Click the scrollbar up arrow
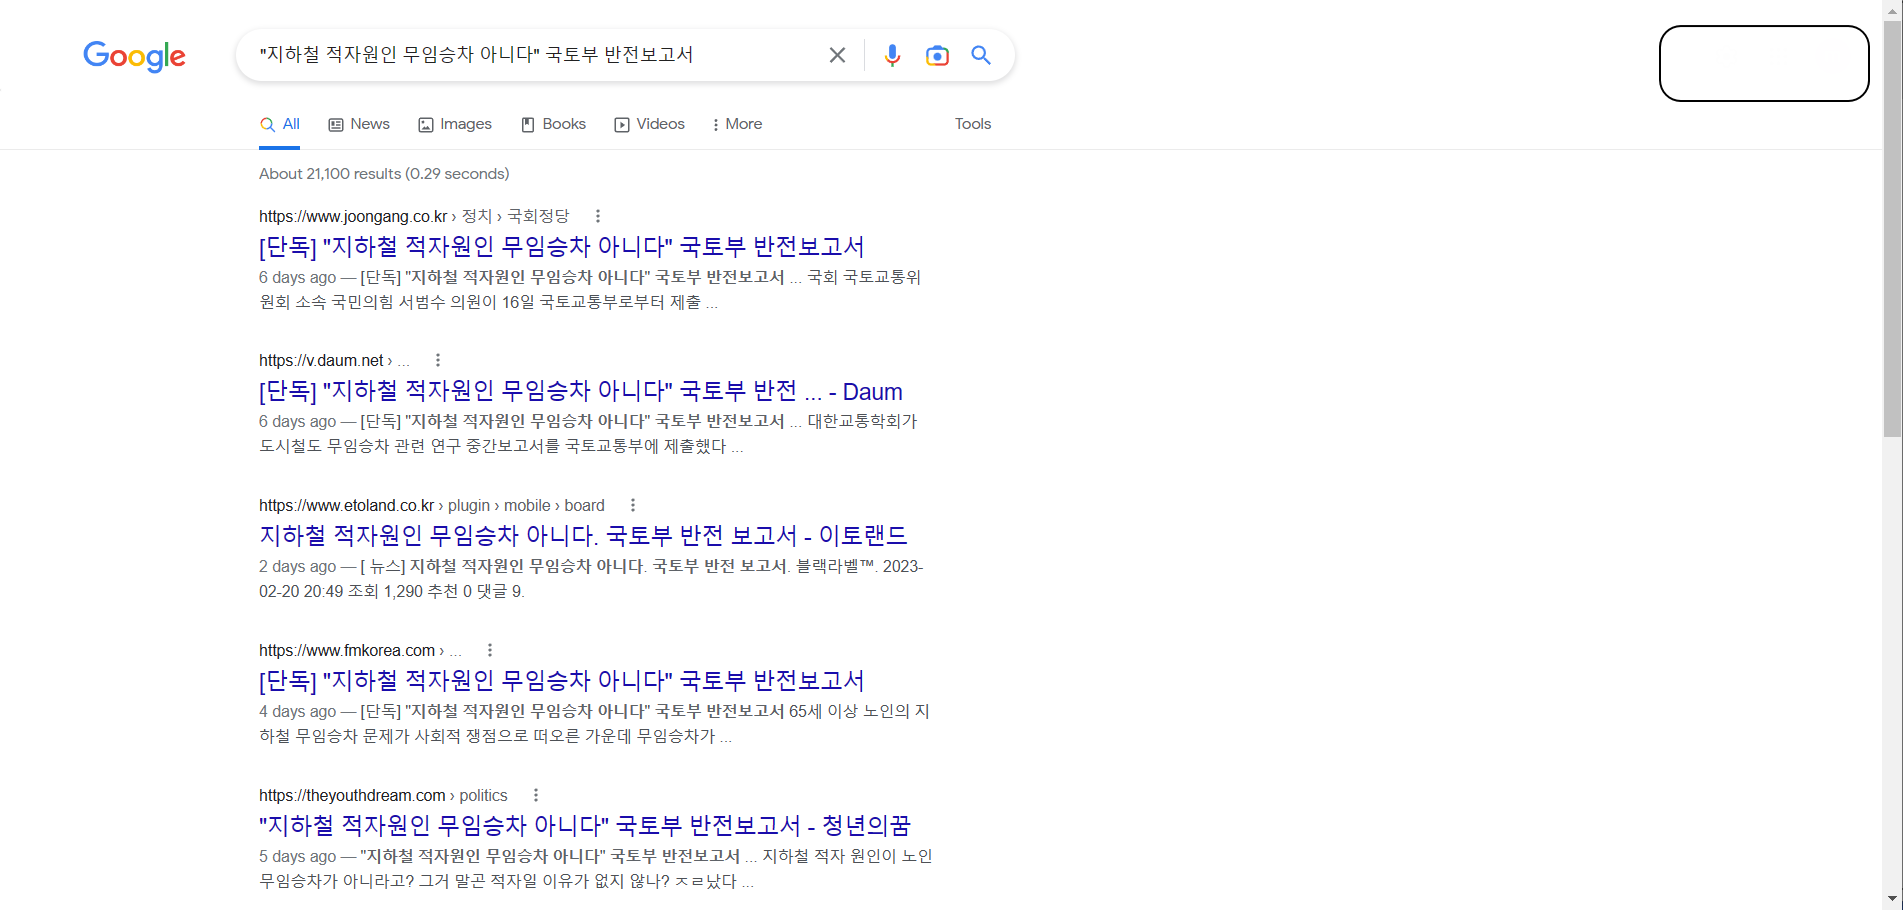 (x=1892, y=9)
